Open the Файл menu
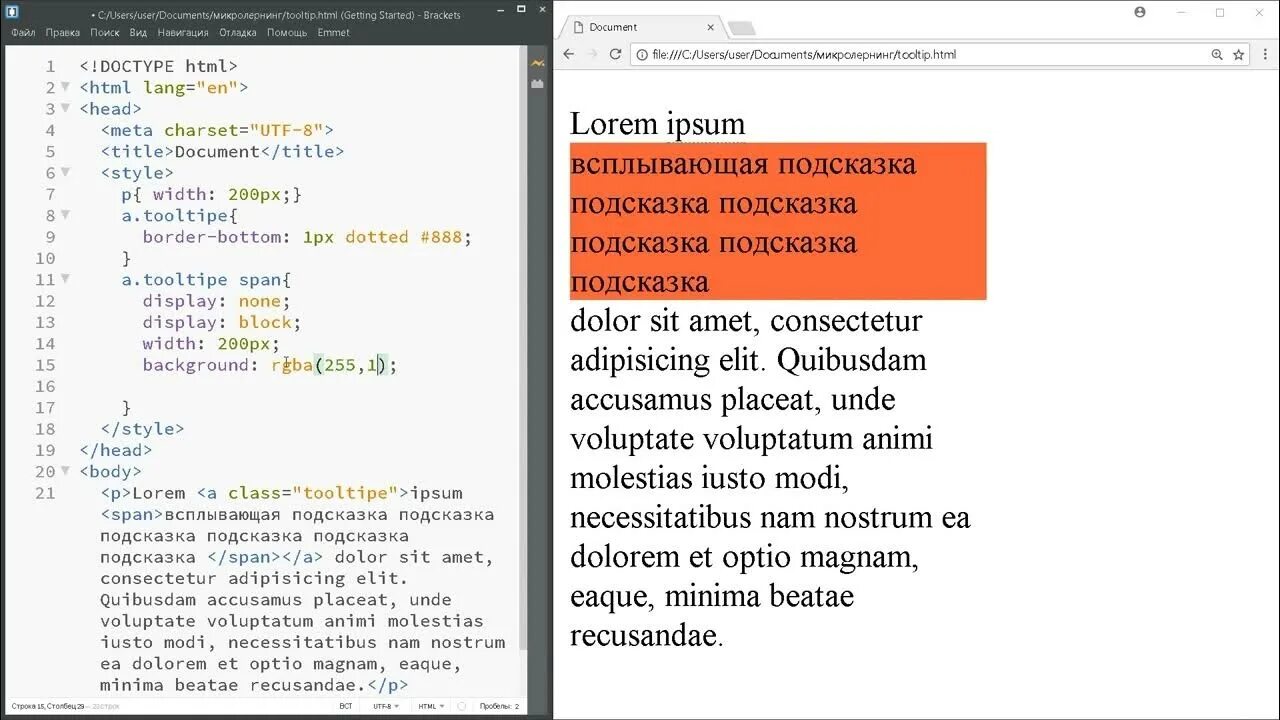 point(23,32)
